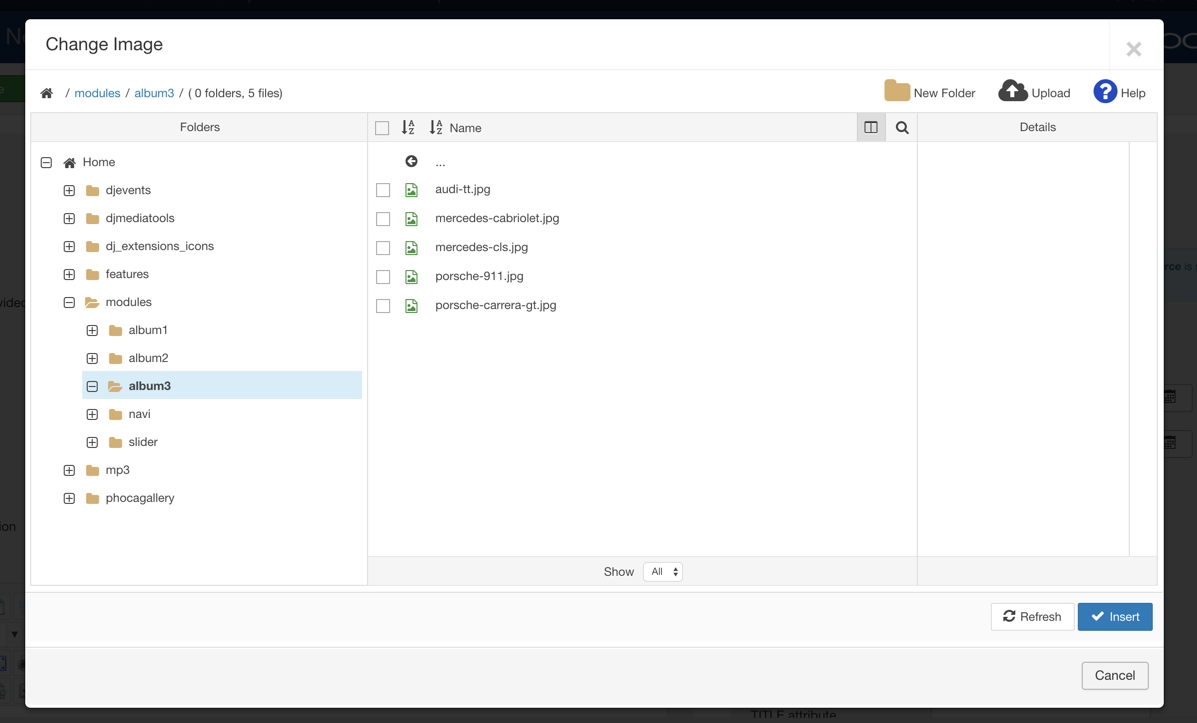Click the features folder icon

(92, 274)
